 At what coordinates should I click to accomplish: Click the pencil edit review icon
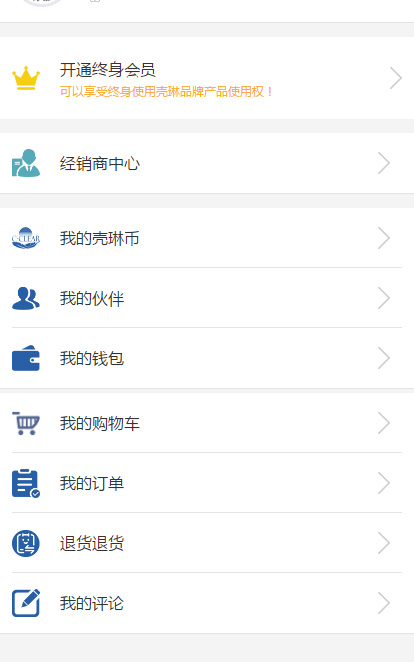coord(26,603)
